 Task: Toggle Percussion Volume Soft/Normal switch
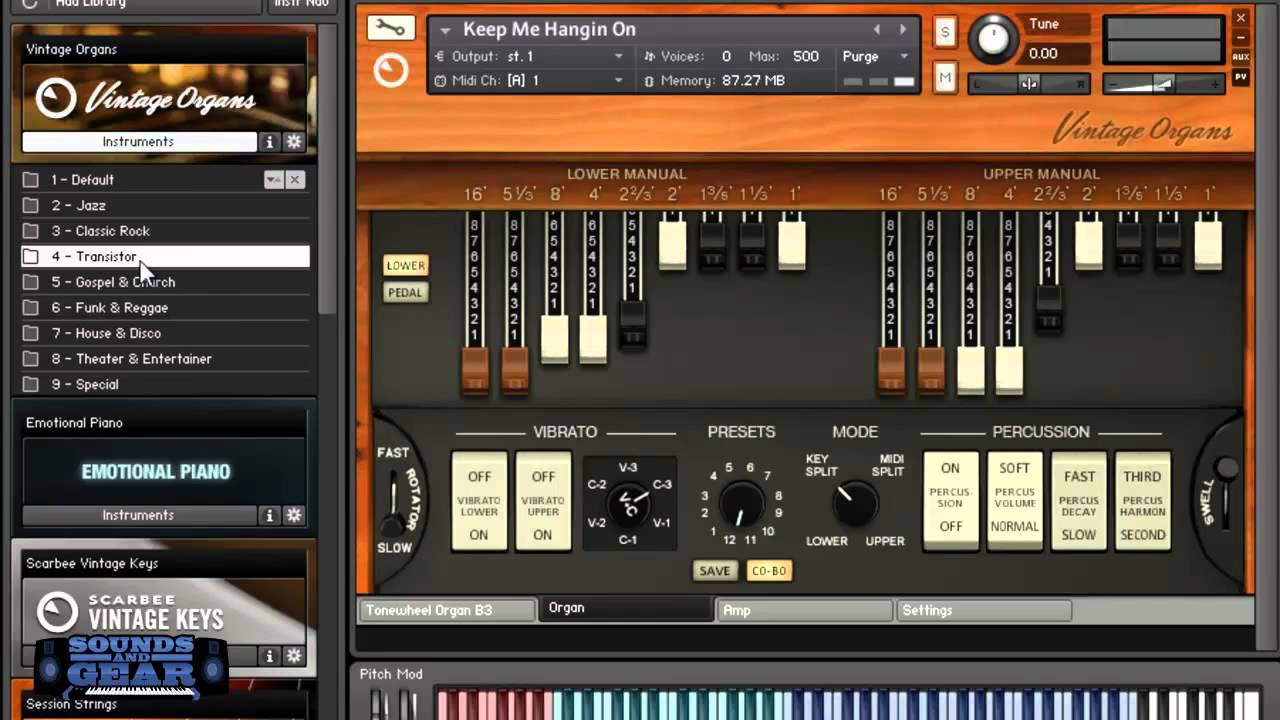click(x=1015, y=500)
